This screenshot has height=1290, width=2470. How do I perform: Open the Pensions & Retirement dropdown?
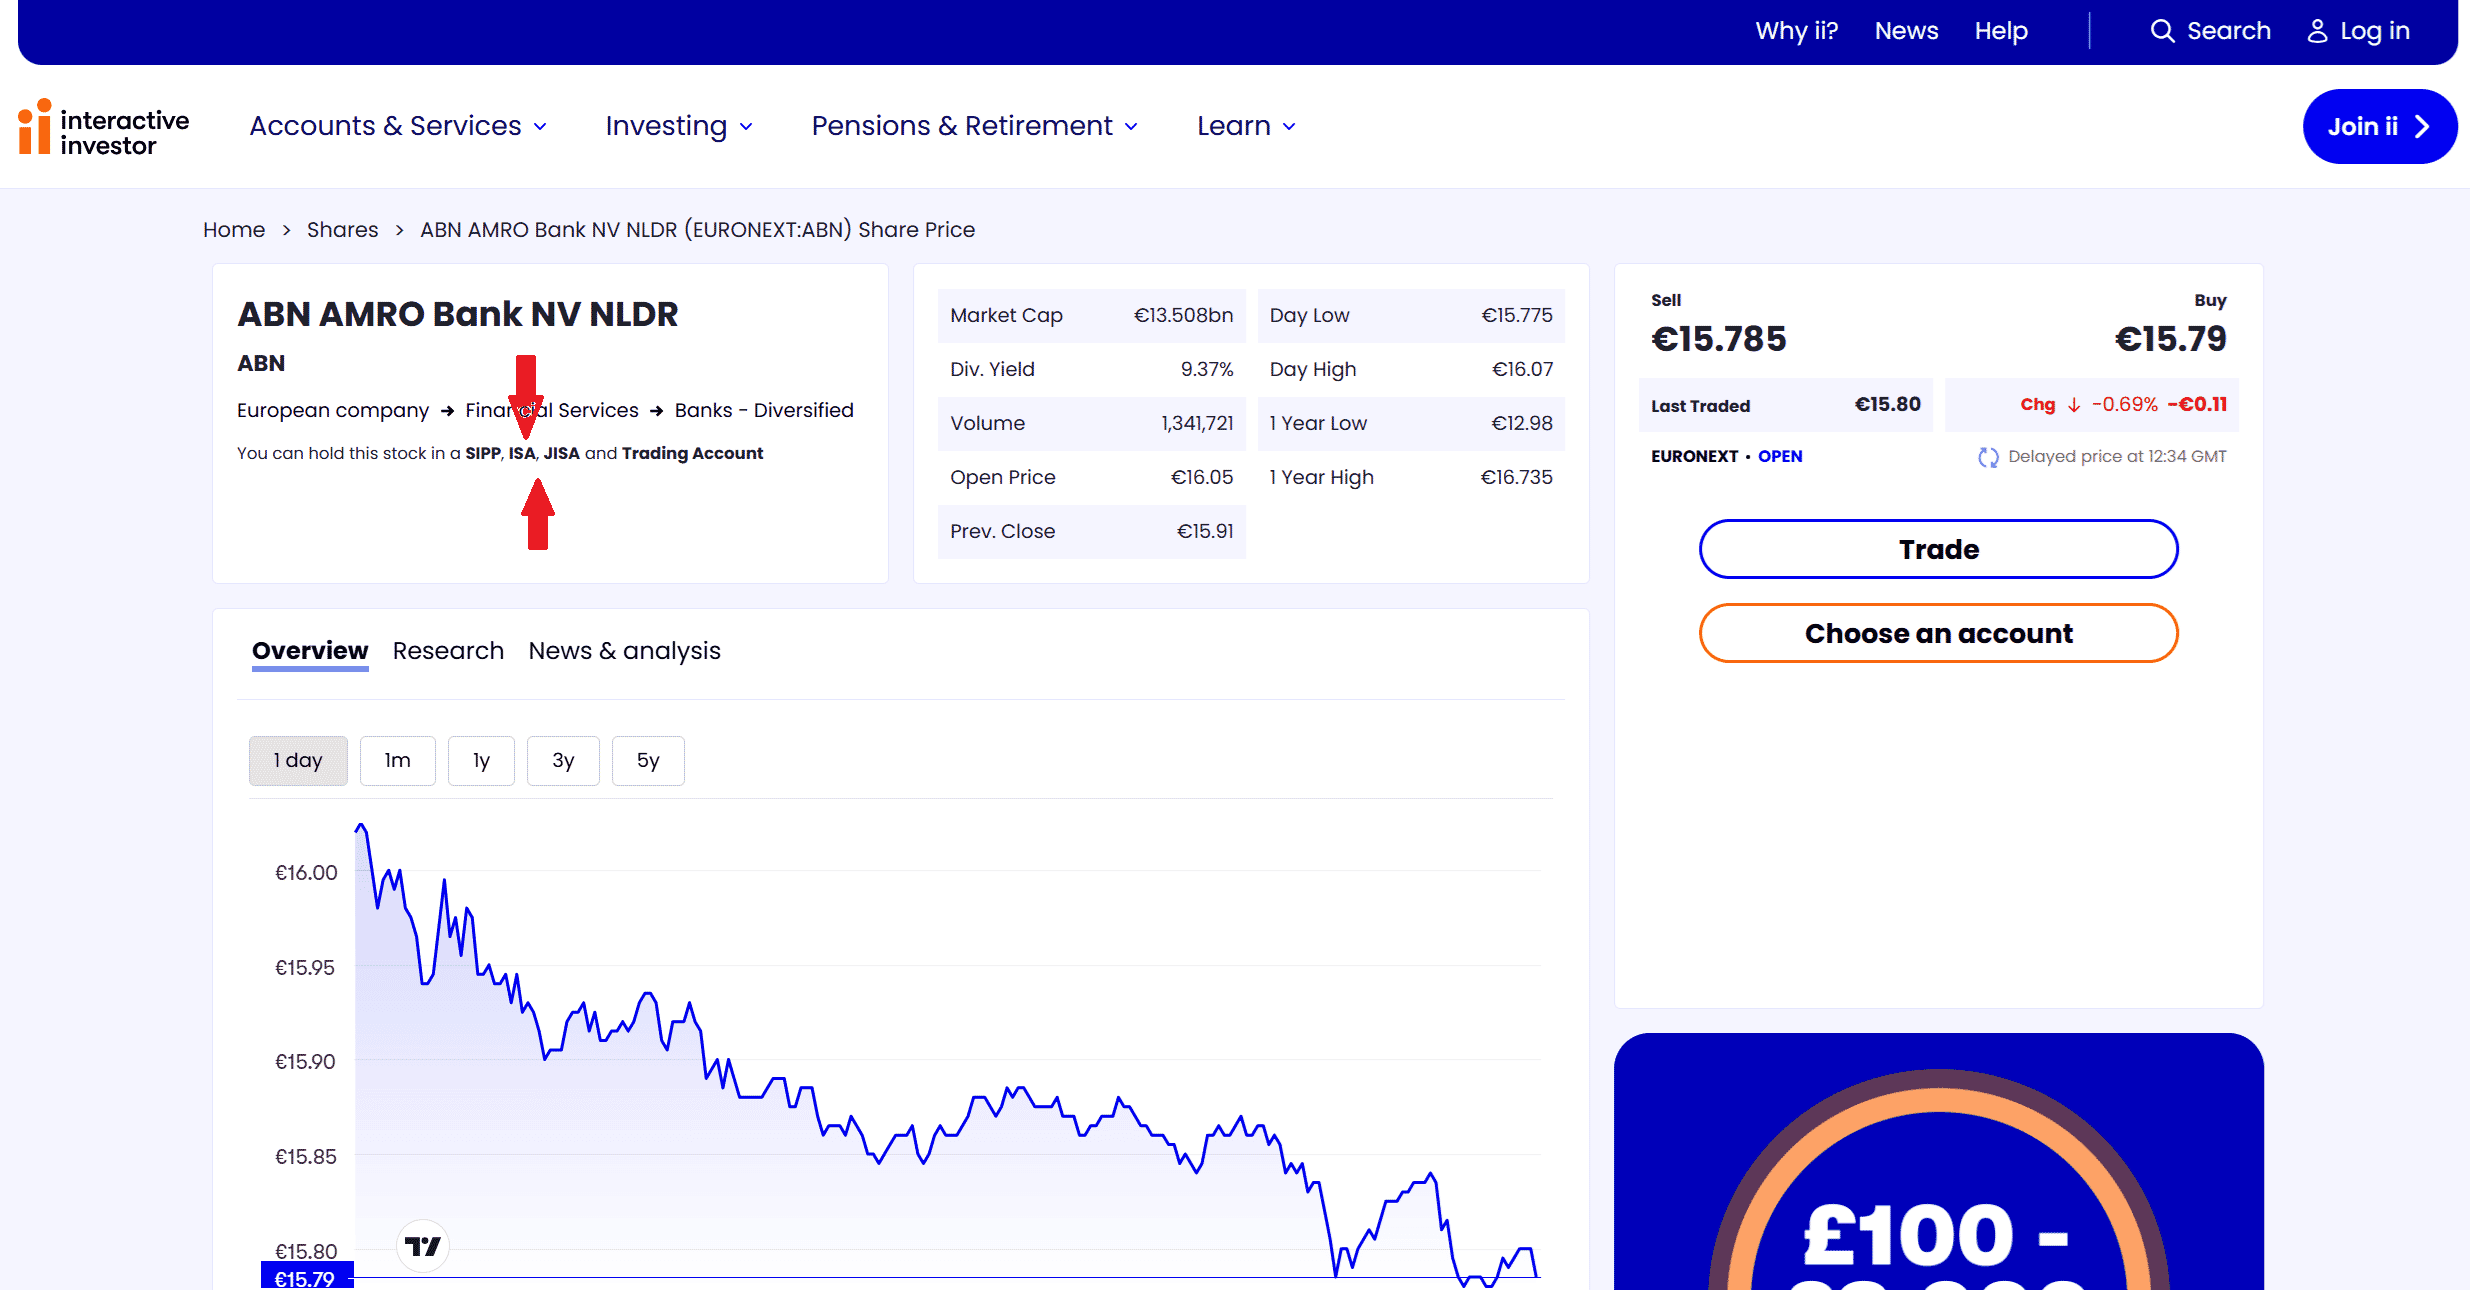tap(974, 126)
